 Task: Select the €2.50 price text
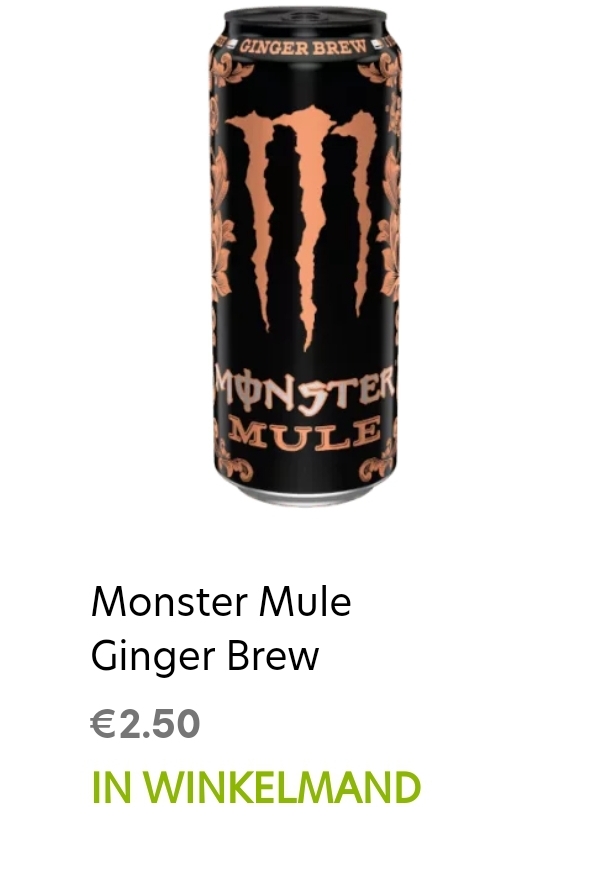click(x=145, y=723)
